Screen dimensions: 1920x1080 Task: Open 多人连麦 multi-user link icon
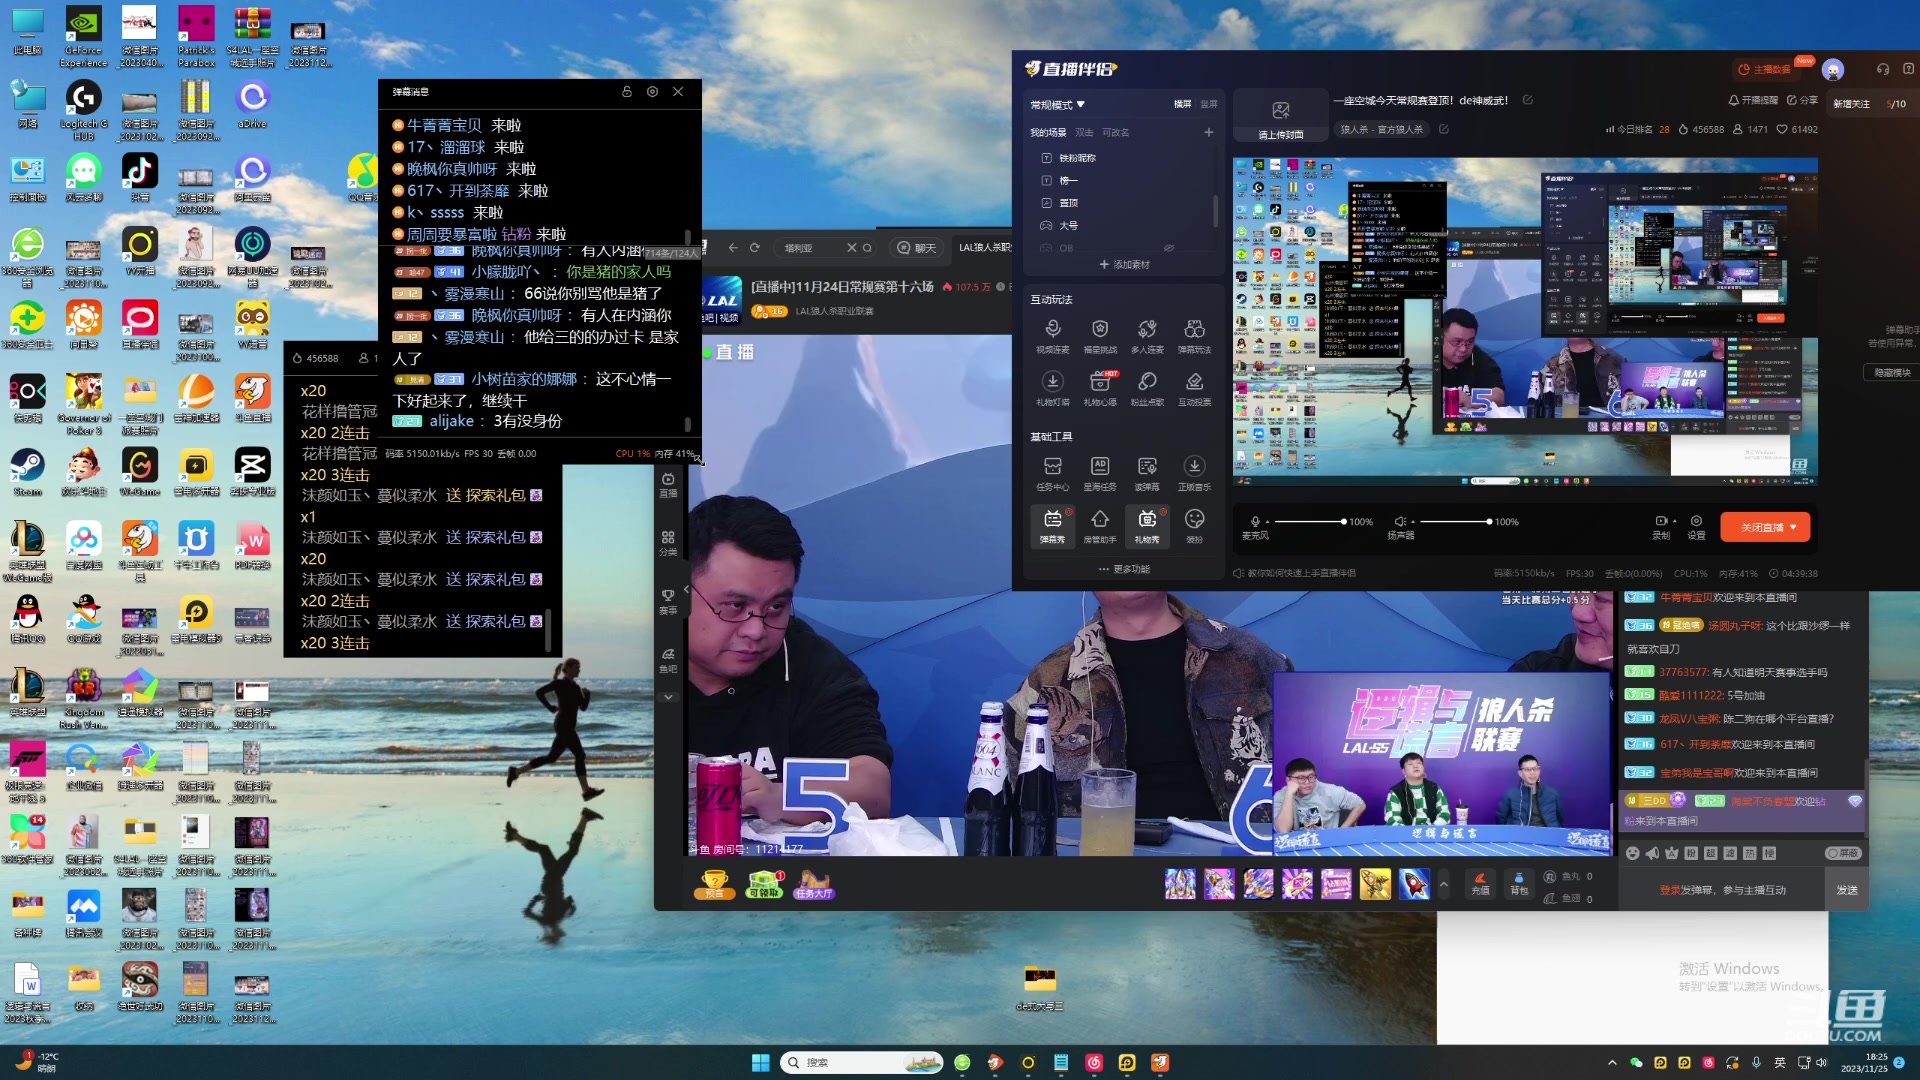pyautogui.click(x=1147, y=336)
